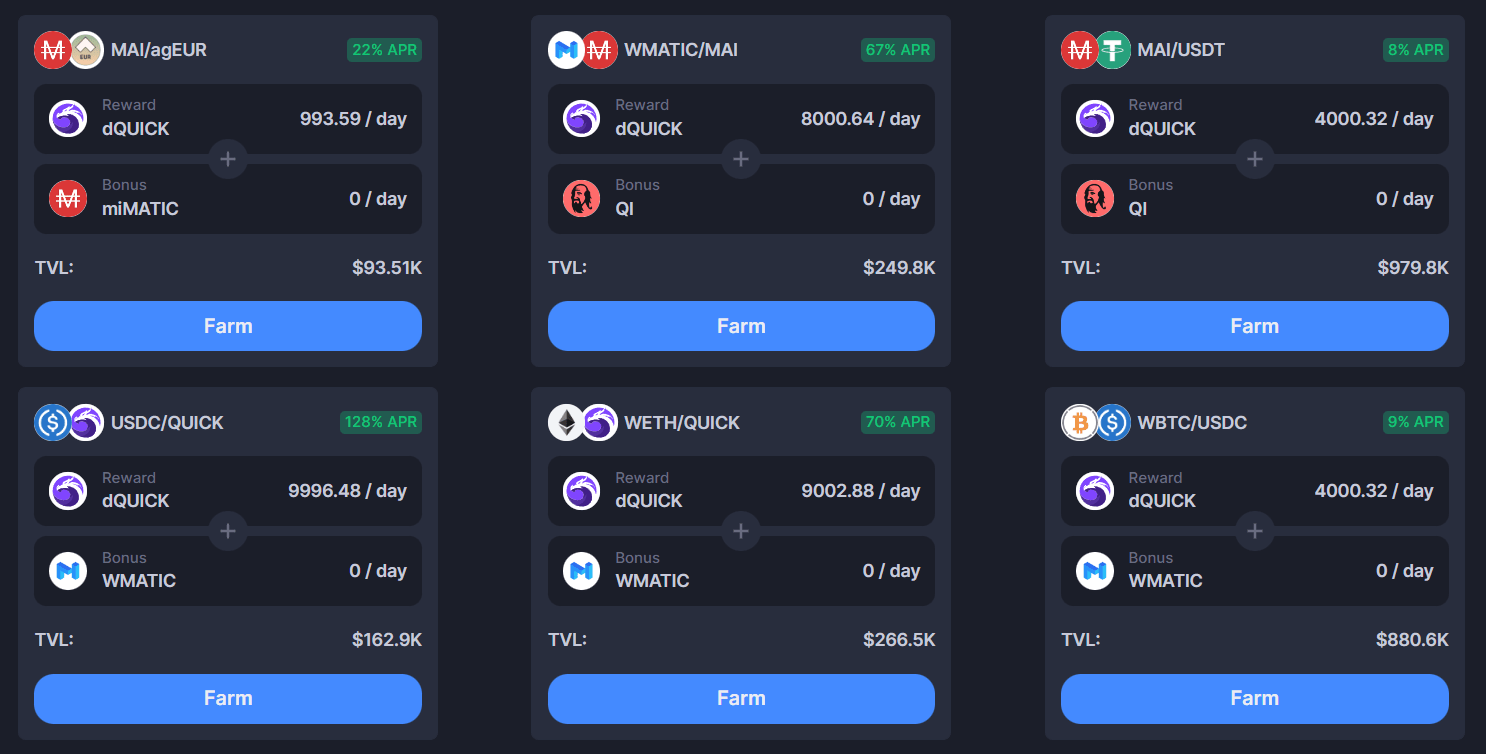Viewport: 1486px width, 754px height.
Task: Click Farm under the USDC/QUICK pool
Action: click(x=228, y=698)
